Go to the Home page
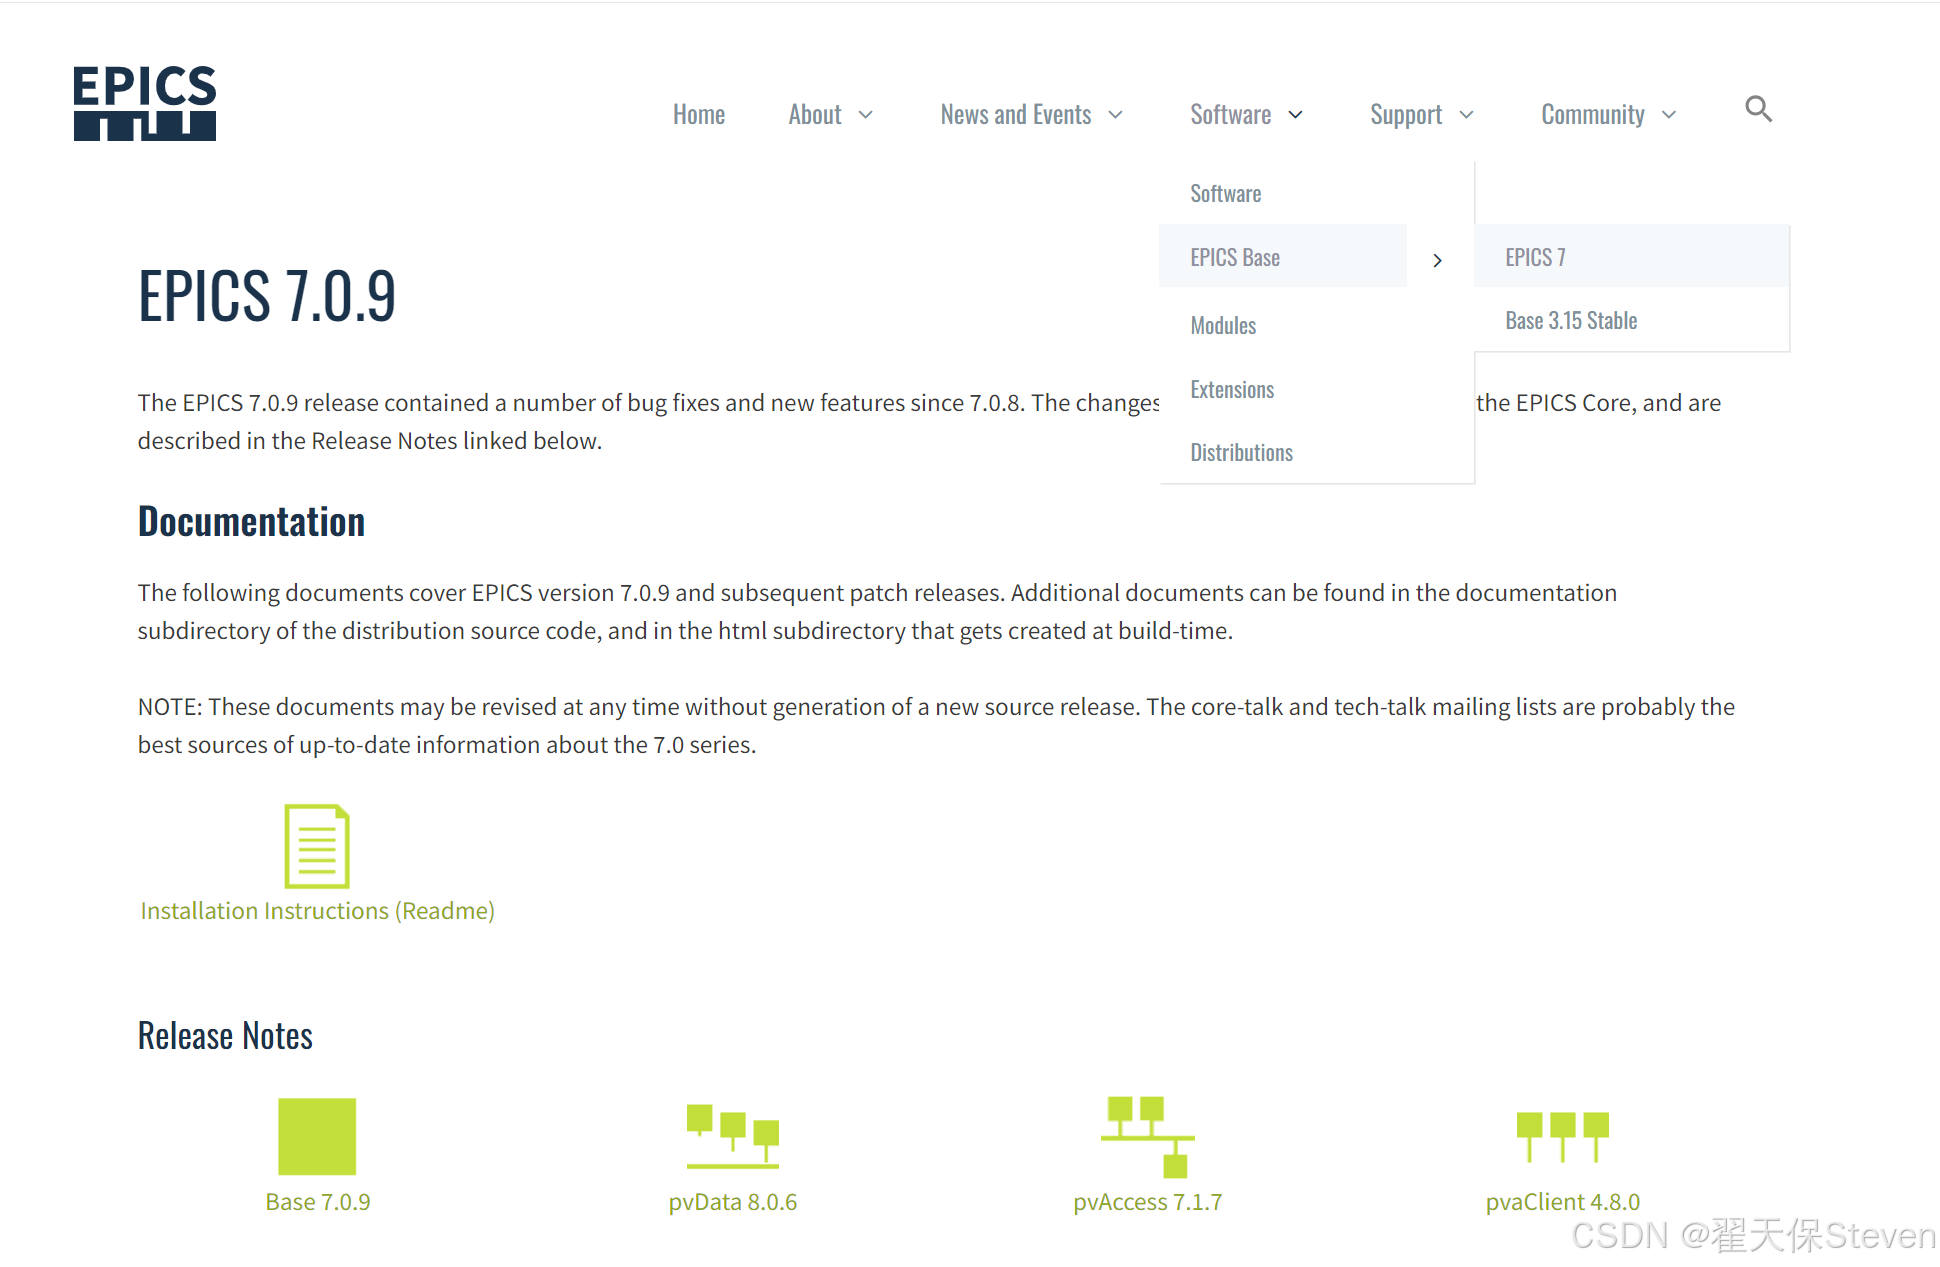Viewport: 1940px width, 1267px height. [x=698, y=115]
